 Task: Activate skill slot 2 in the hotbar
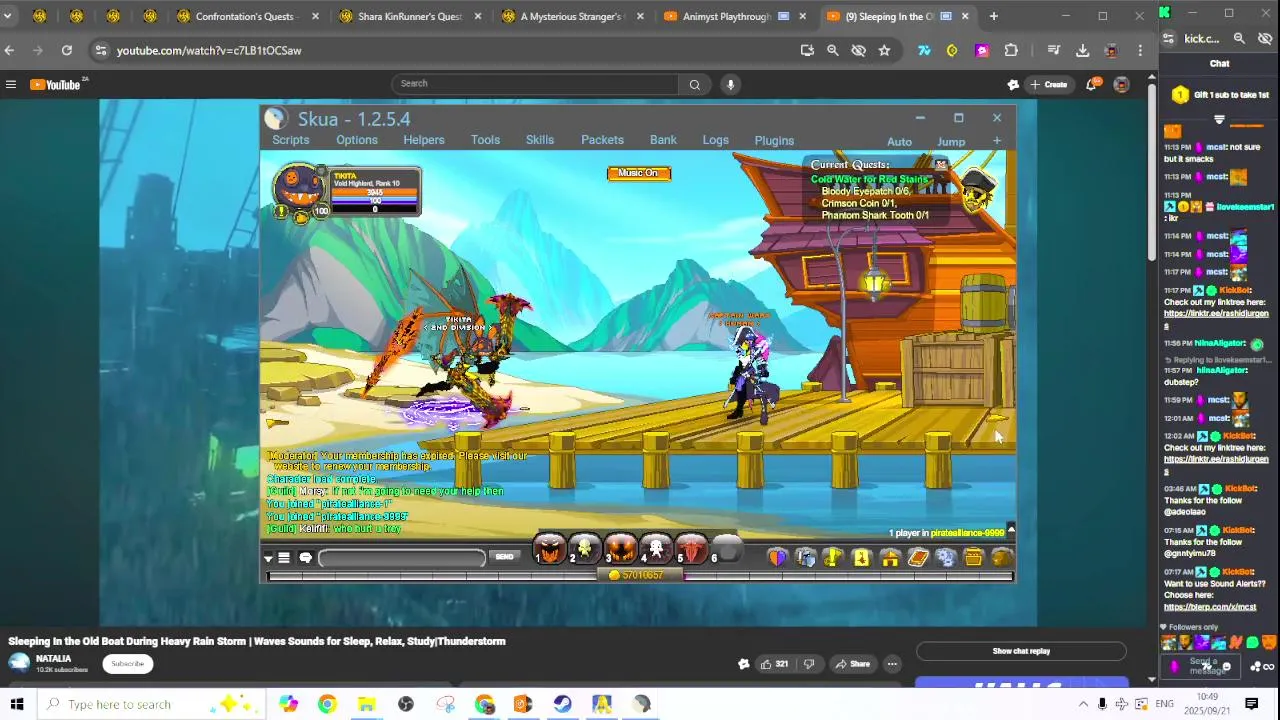[x=584, y=549]
